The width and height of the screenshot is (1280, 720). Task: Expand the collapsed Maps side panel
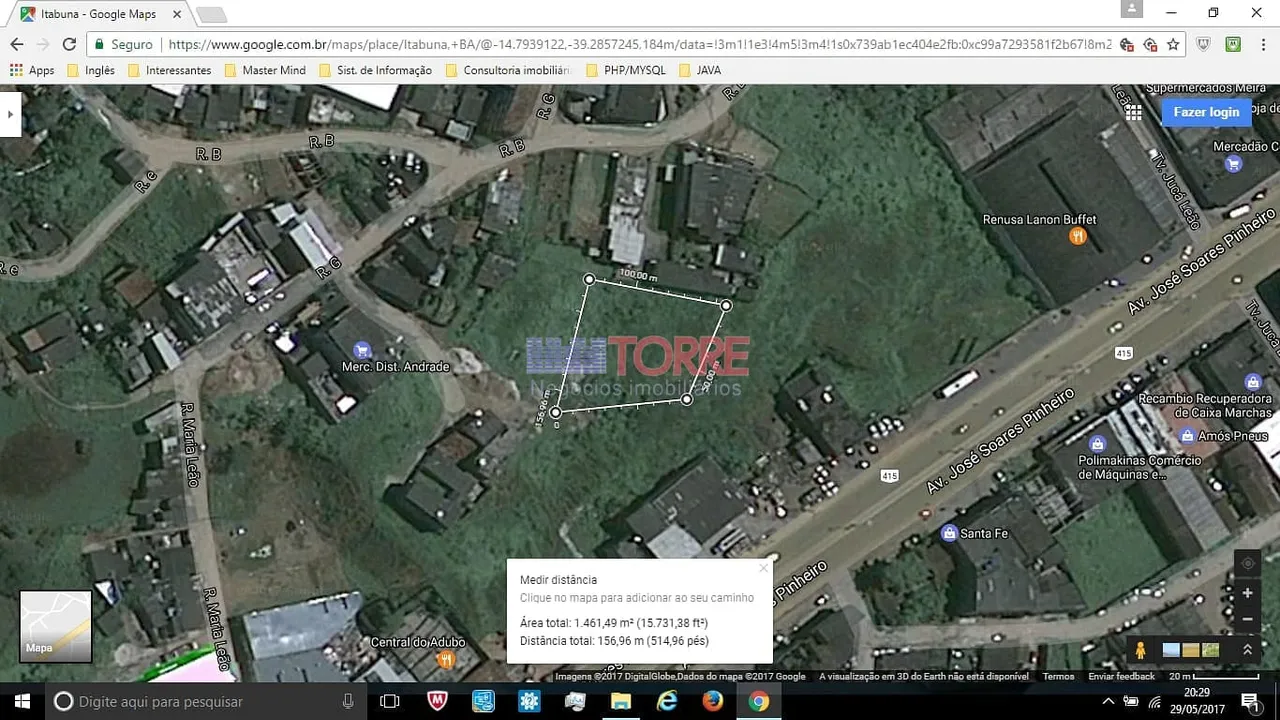click(10, 114)
